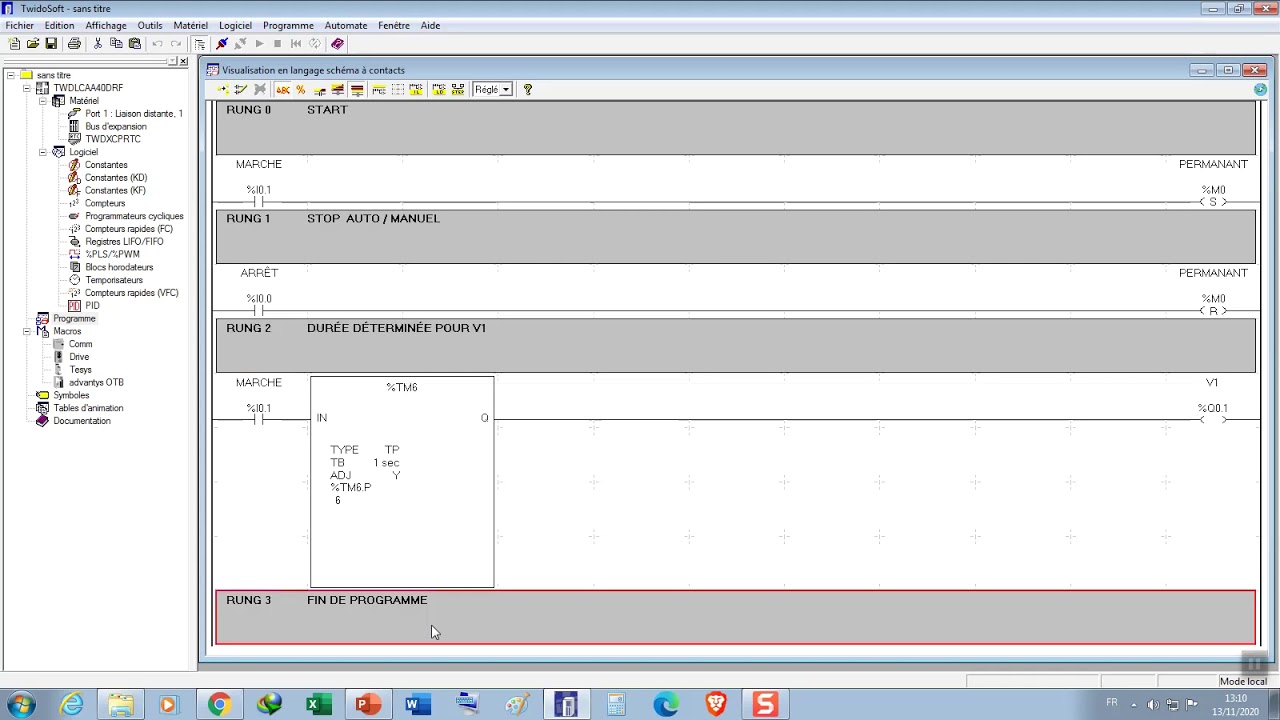This screenshot has width=1280, height=720.
Task: Select Registres LIFO/FIFO tree item
Action: pos(124,242)
